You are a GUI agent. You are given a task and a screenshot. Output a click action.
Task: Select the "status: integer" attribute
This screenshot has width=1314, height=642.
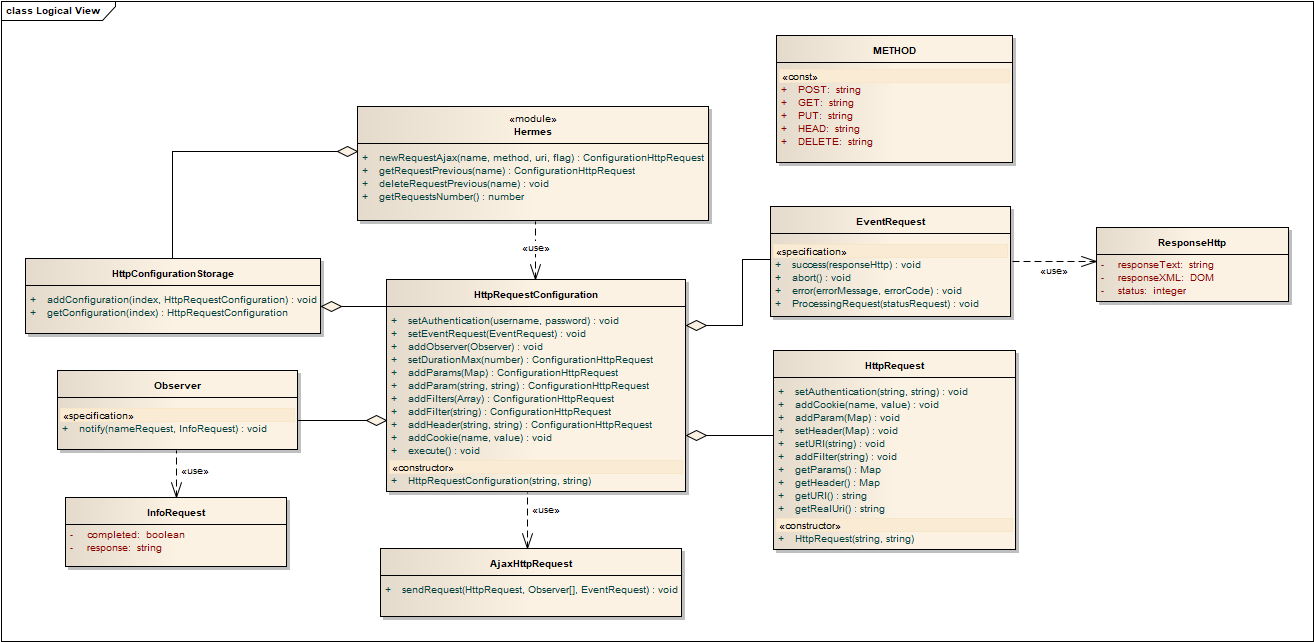(x=1152, y=291)
